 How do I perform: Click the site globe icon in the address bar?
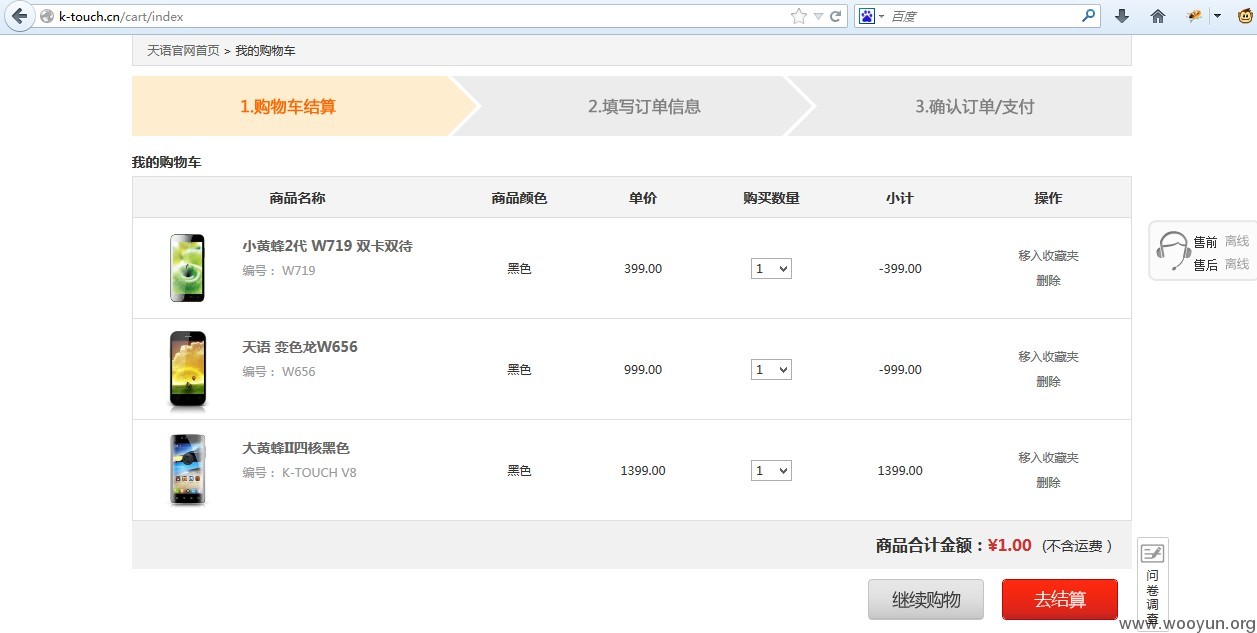(46, 16)
